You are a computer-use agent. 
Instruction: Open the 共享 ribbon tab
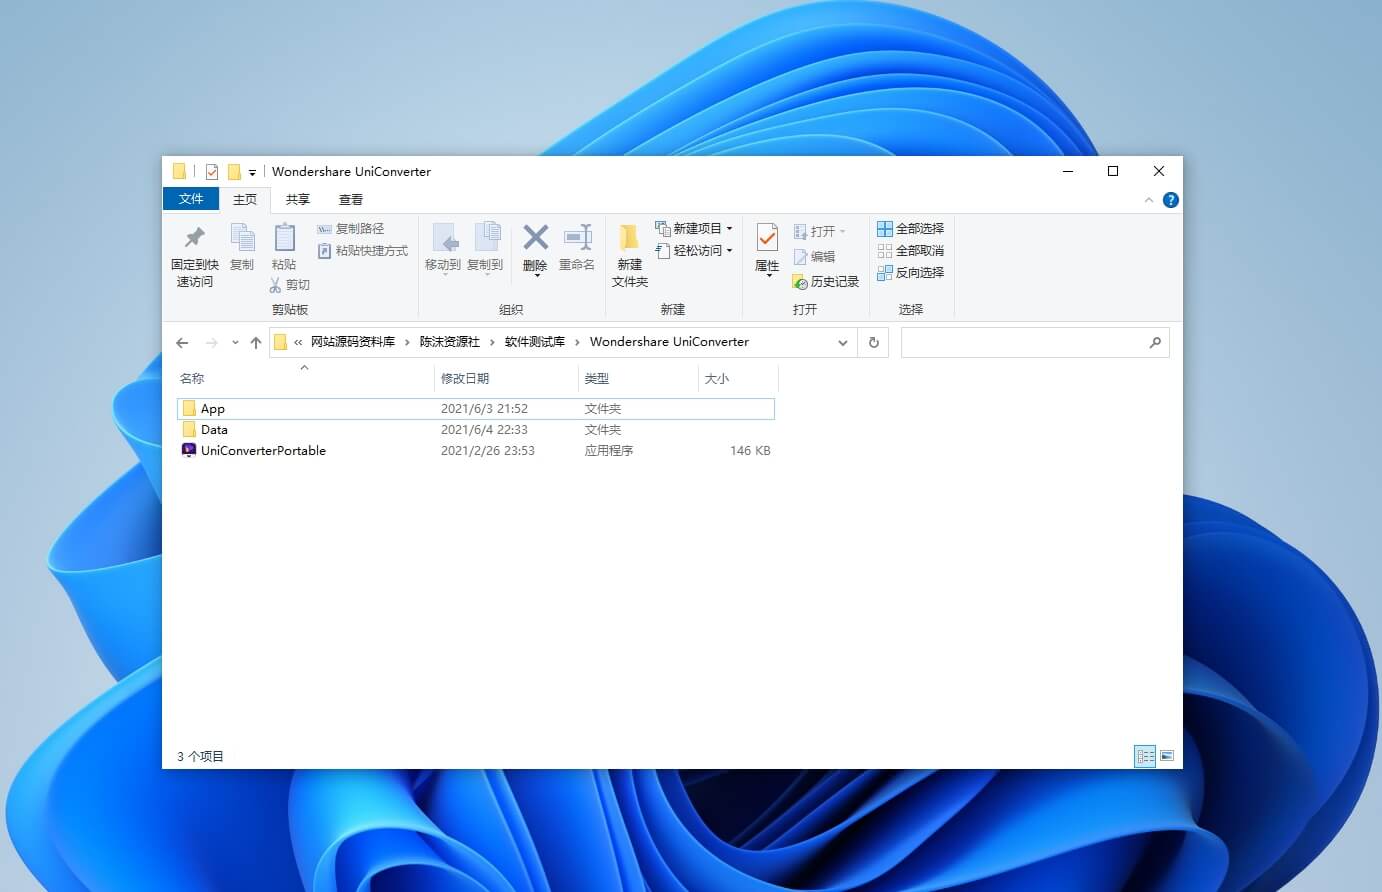296,199
